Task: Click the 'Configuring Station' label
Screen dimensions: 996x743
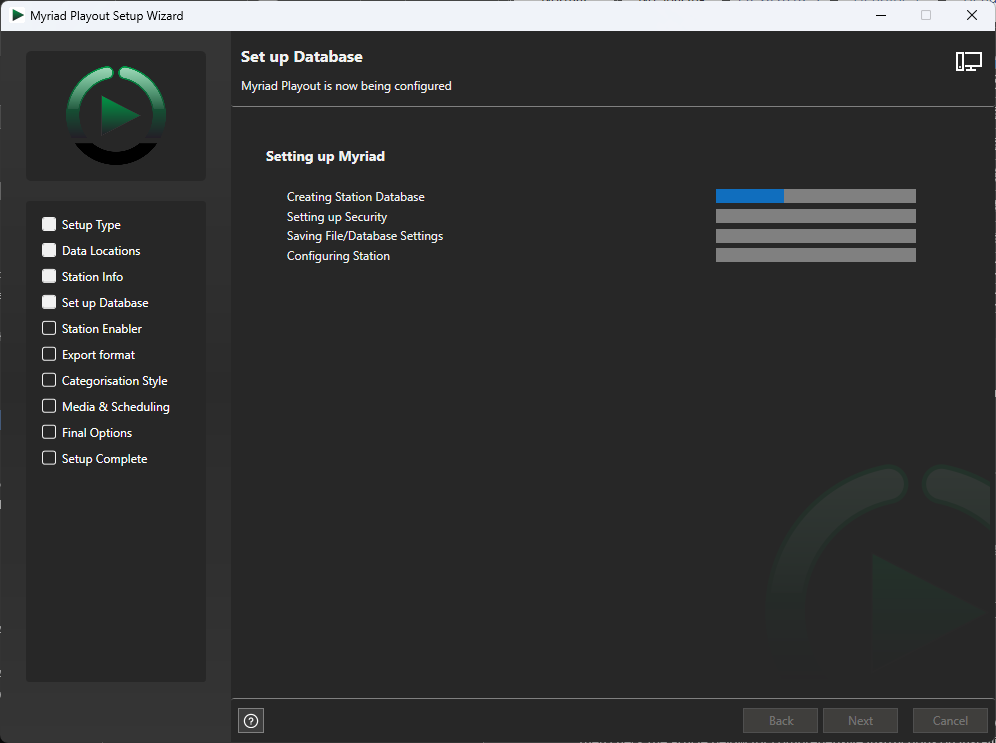Action: tap(338, 256)
